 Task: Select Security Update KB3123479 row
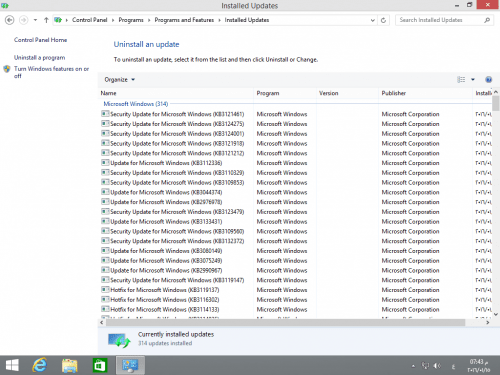point(296,212)
